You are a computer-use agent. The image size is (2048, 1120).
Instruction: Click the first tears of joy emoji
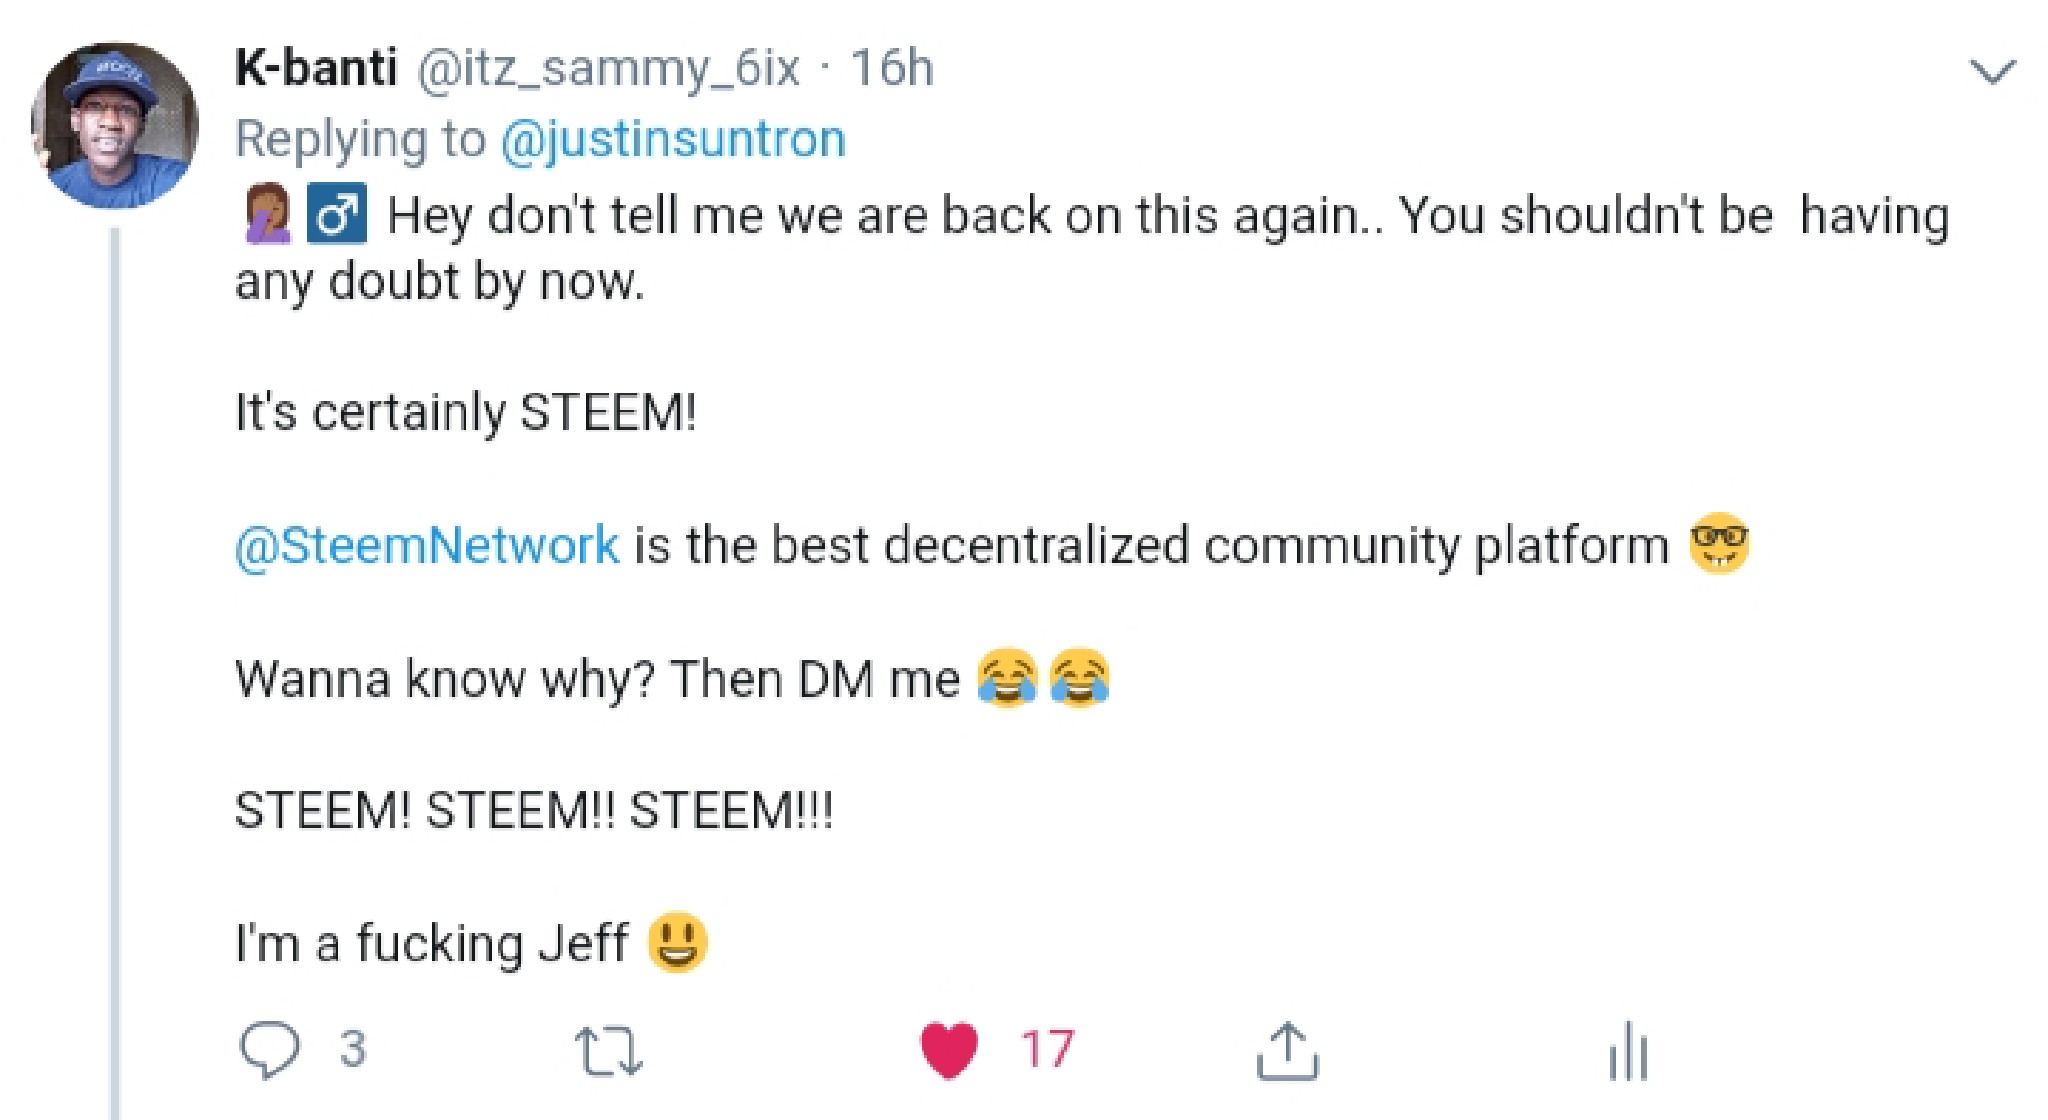1007,678
